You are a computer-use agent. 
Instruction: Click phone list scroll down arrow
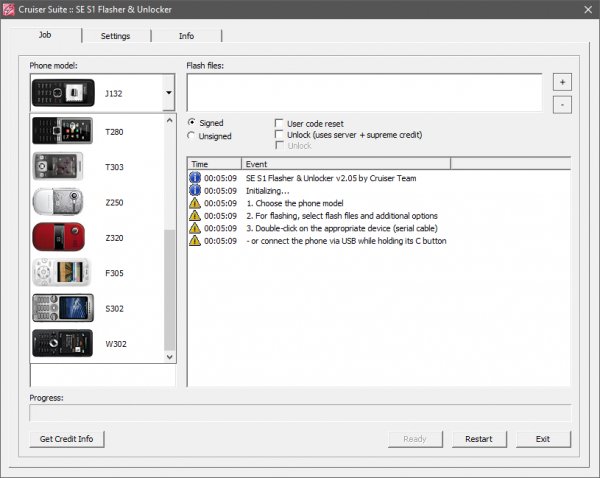(170, 357)
